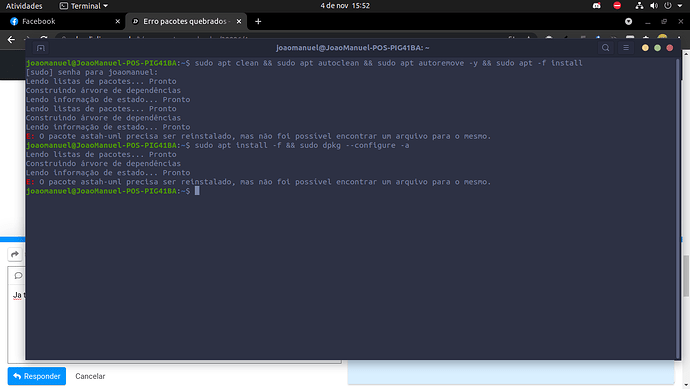Maximize the terminal with green button
Screen dimensions: 690x389
click(657, 48)
